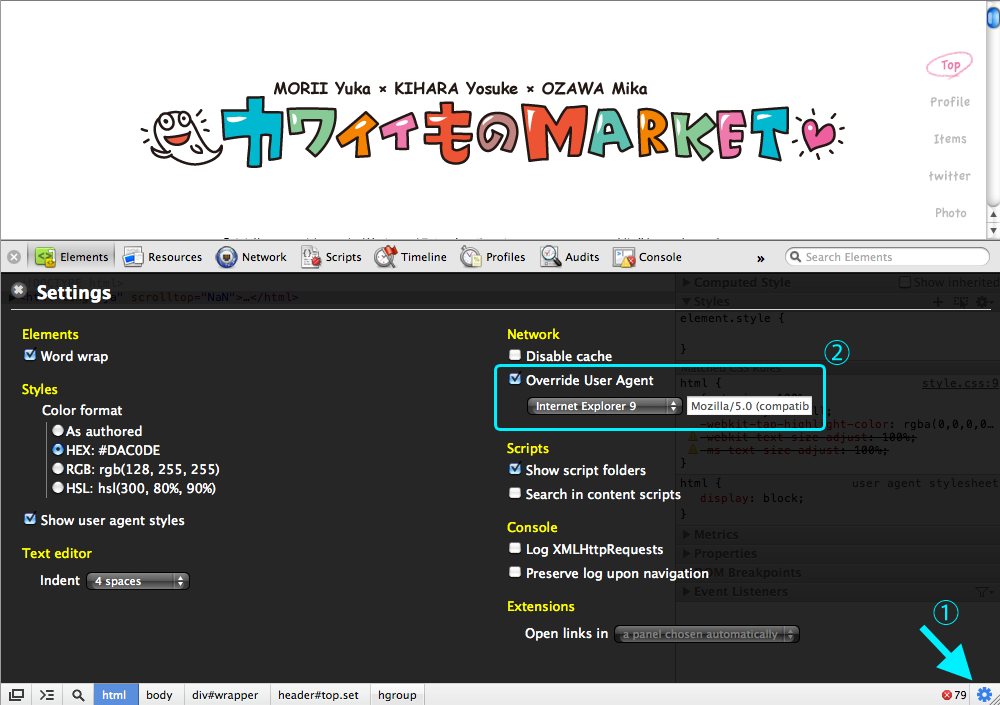1000x705 pixels.
Task: Open the Profile link on page
Action: [x=950, y=102]
